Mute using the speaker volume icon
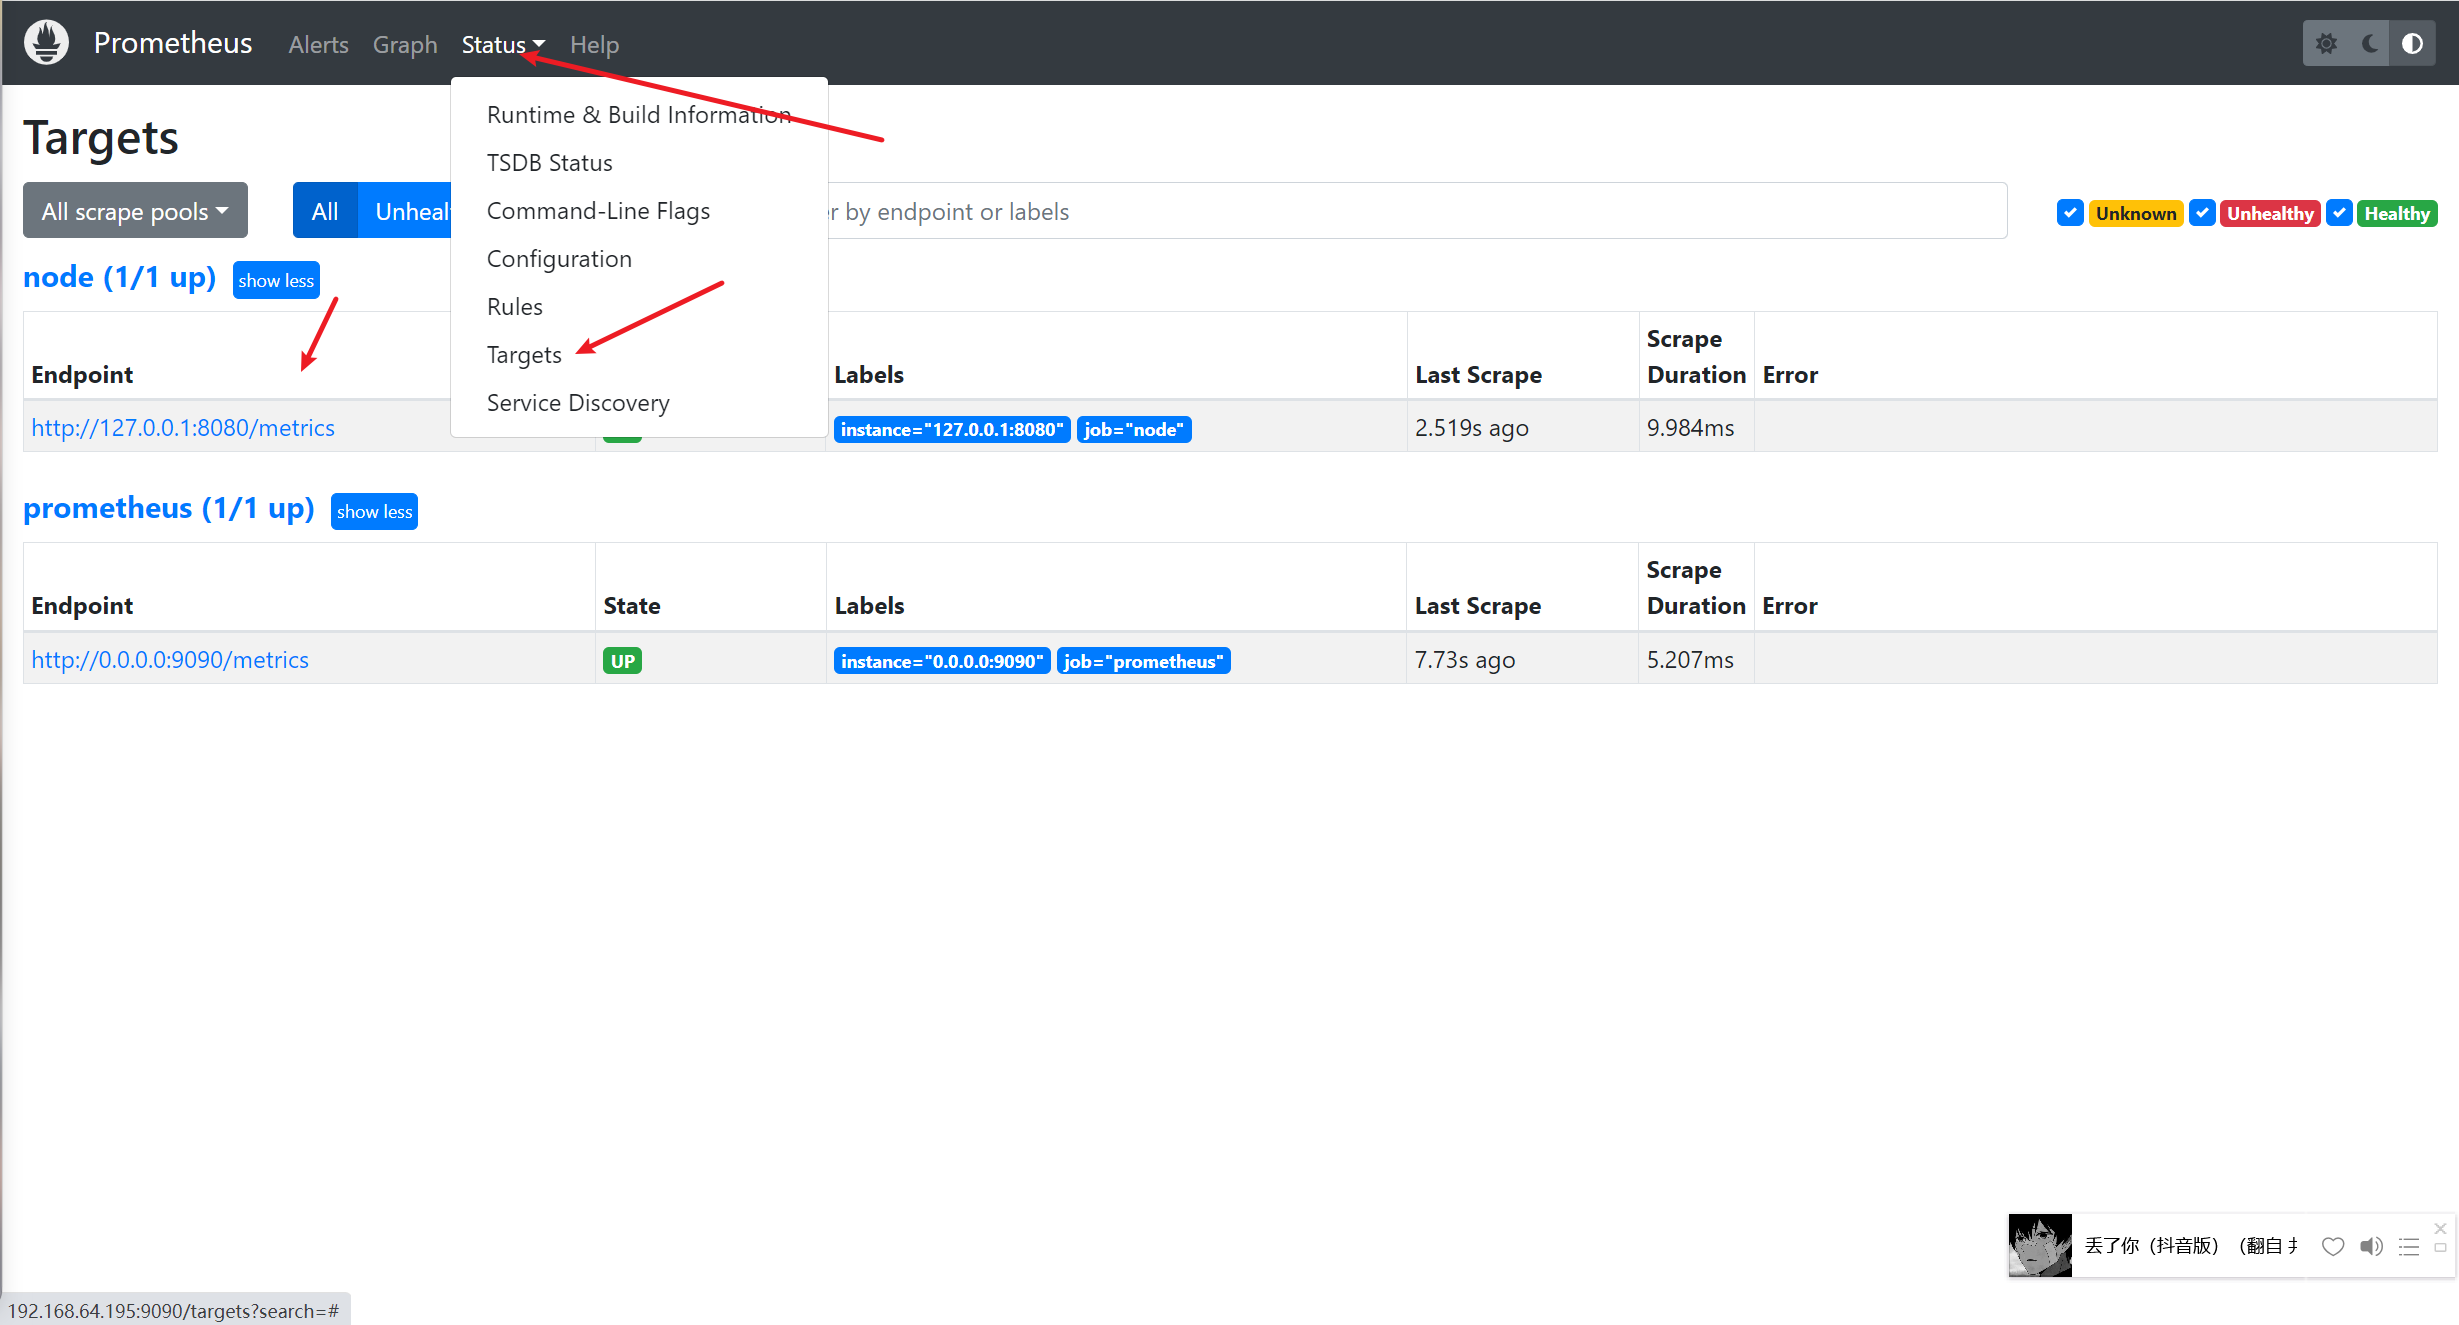The image size is (2459, 1325). tap(2371, 1246)
